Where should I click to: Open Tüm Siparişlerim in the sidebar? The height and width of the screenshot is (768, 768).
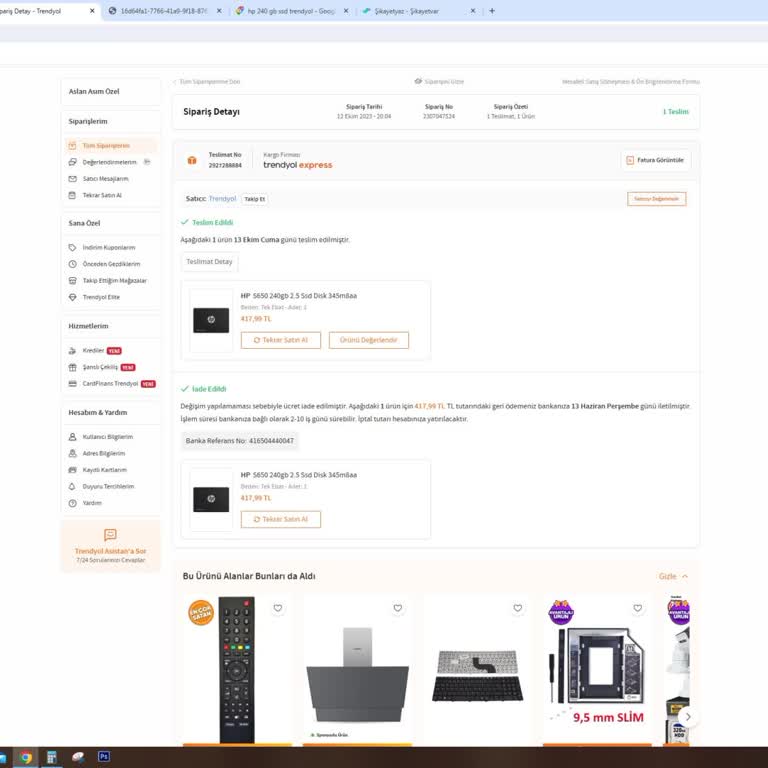pyautogui.click(x=106, y=145)
